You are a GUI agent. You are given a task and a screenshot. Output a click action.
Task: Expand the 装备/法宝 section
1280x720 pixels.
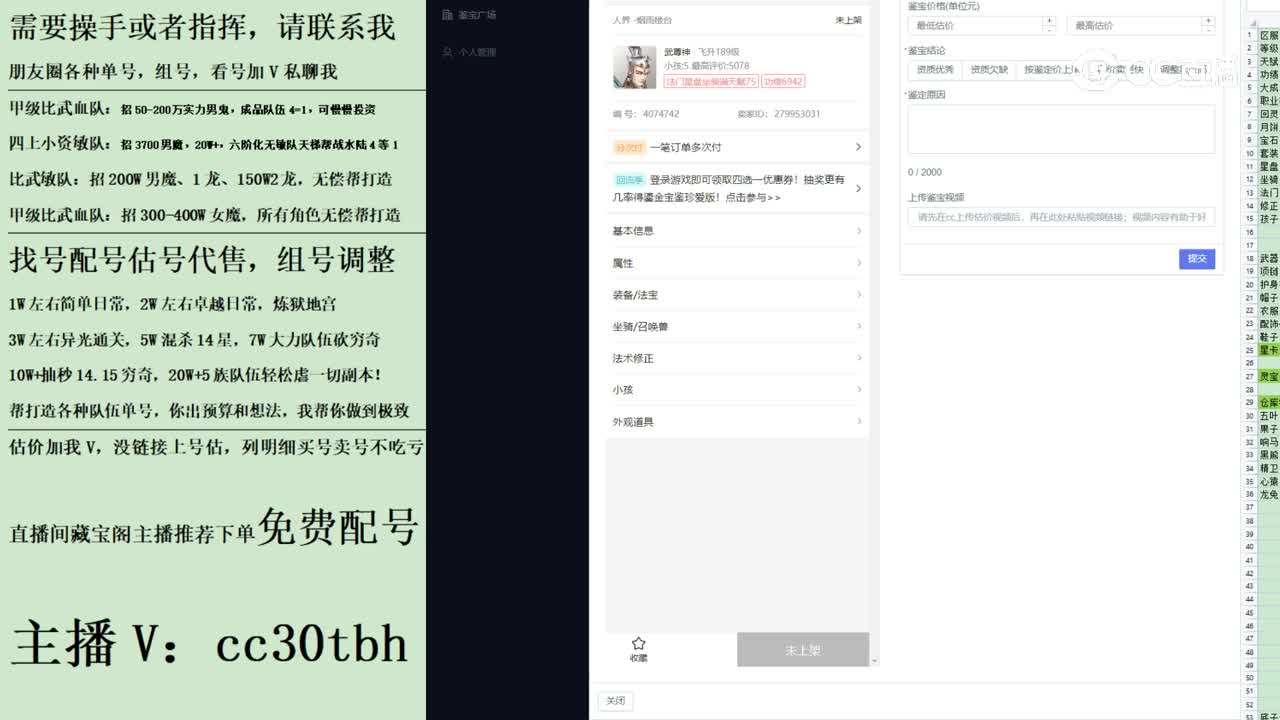tap(737, 295)
